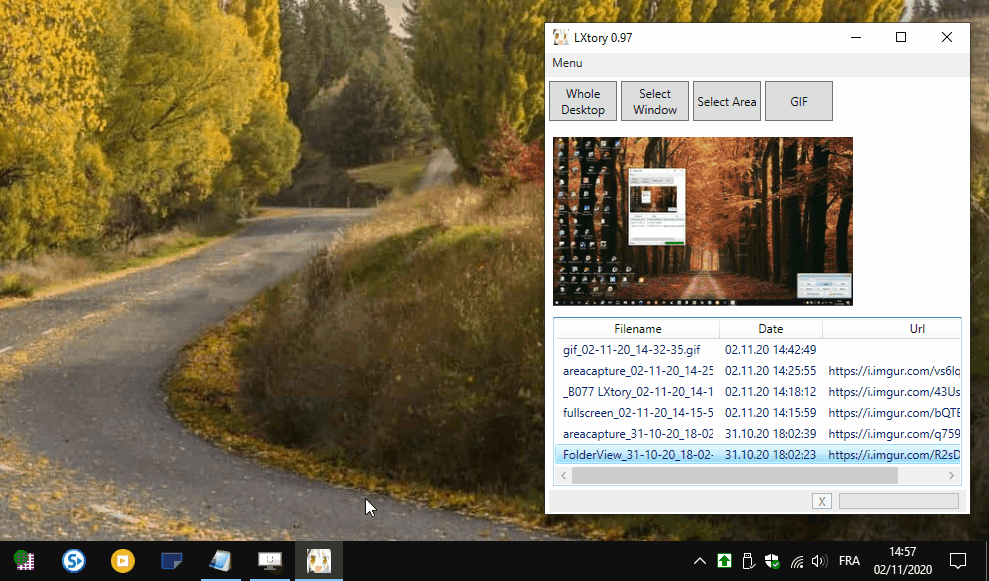Open the green globe grid taskbar app
Screen dimensions: 989x581
tap(24, 560)
